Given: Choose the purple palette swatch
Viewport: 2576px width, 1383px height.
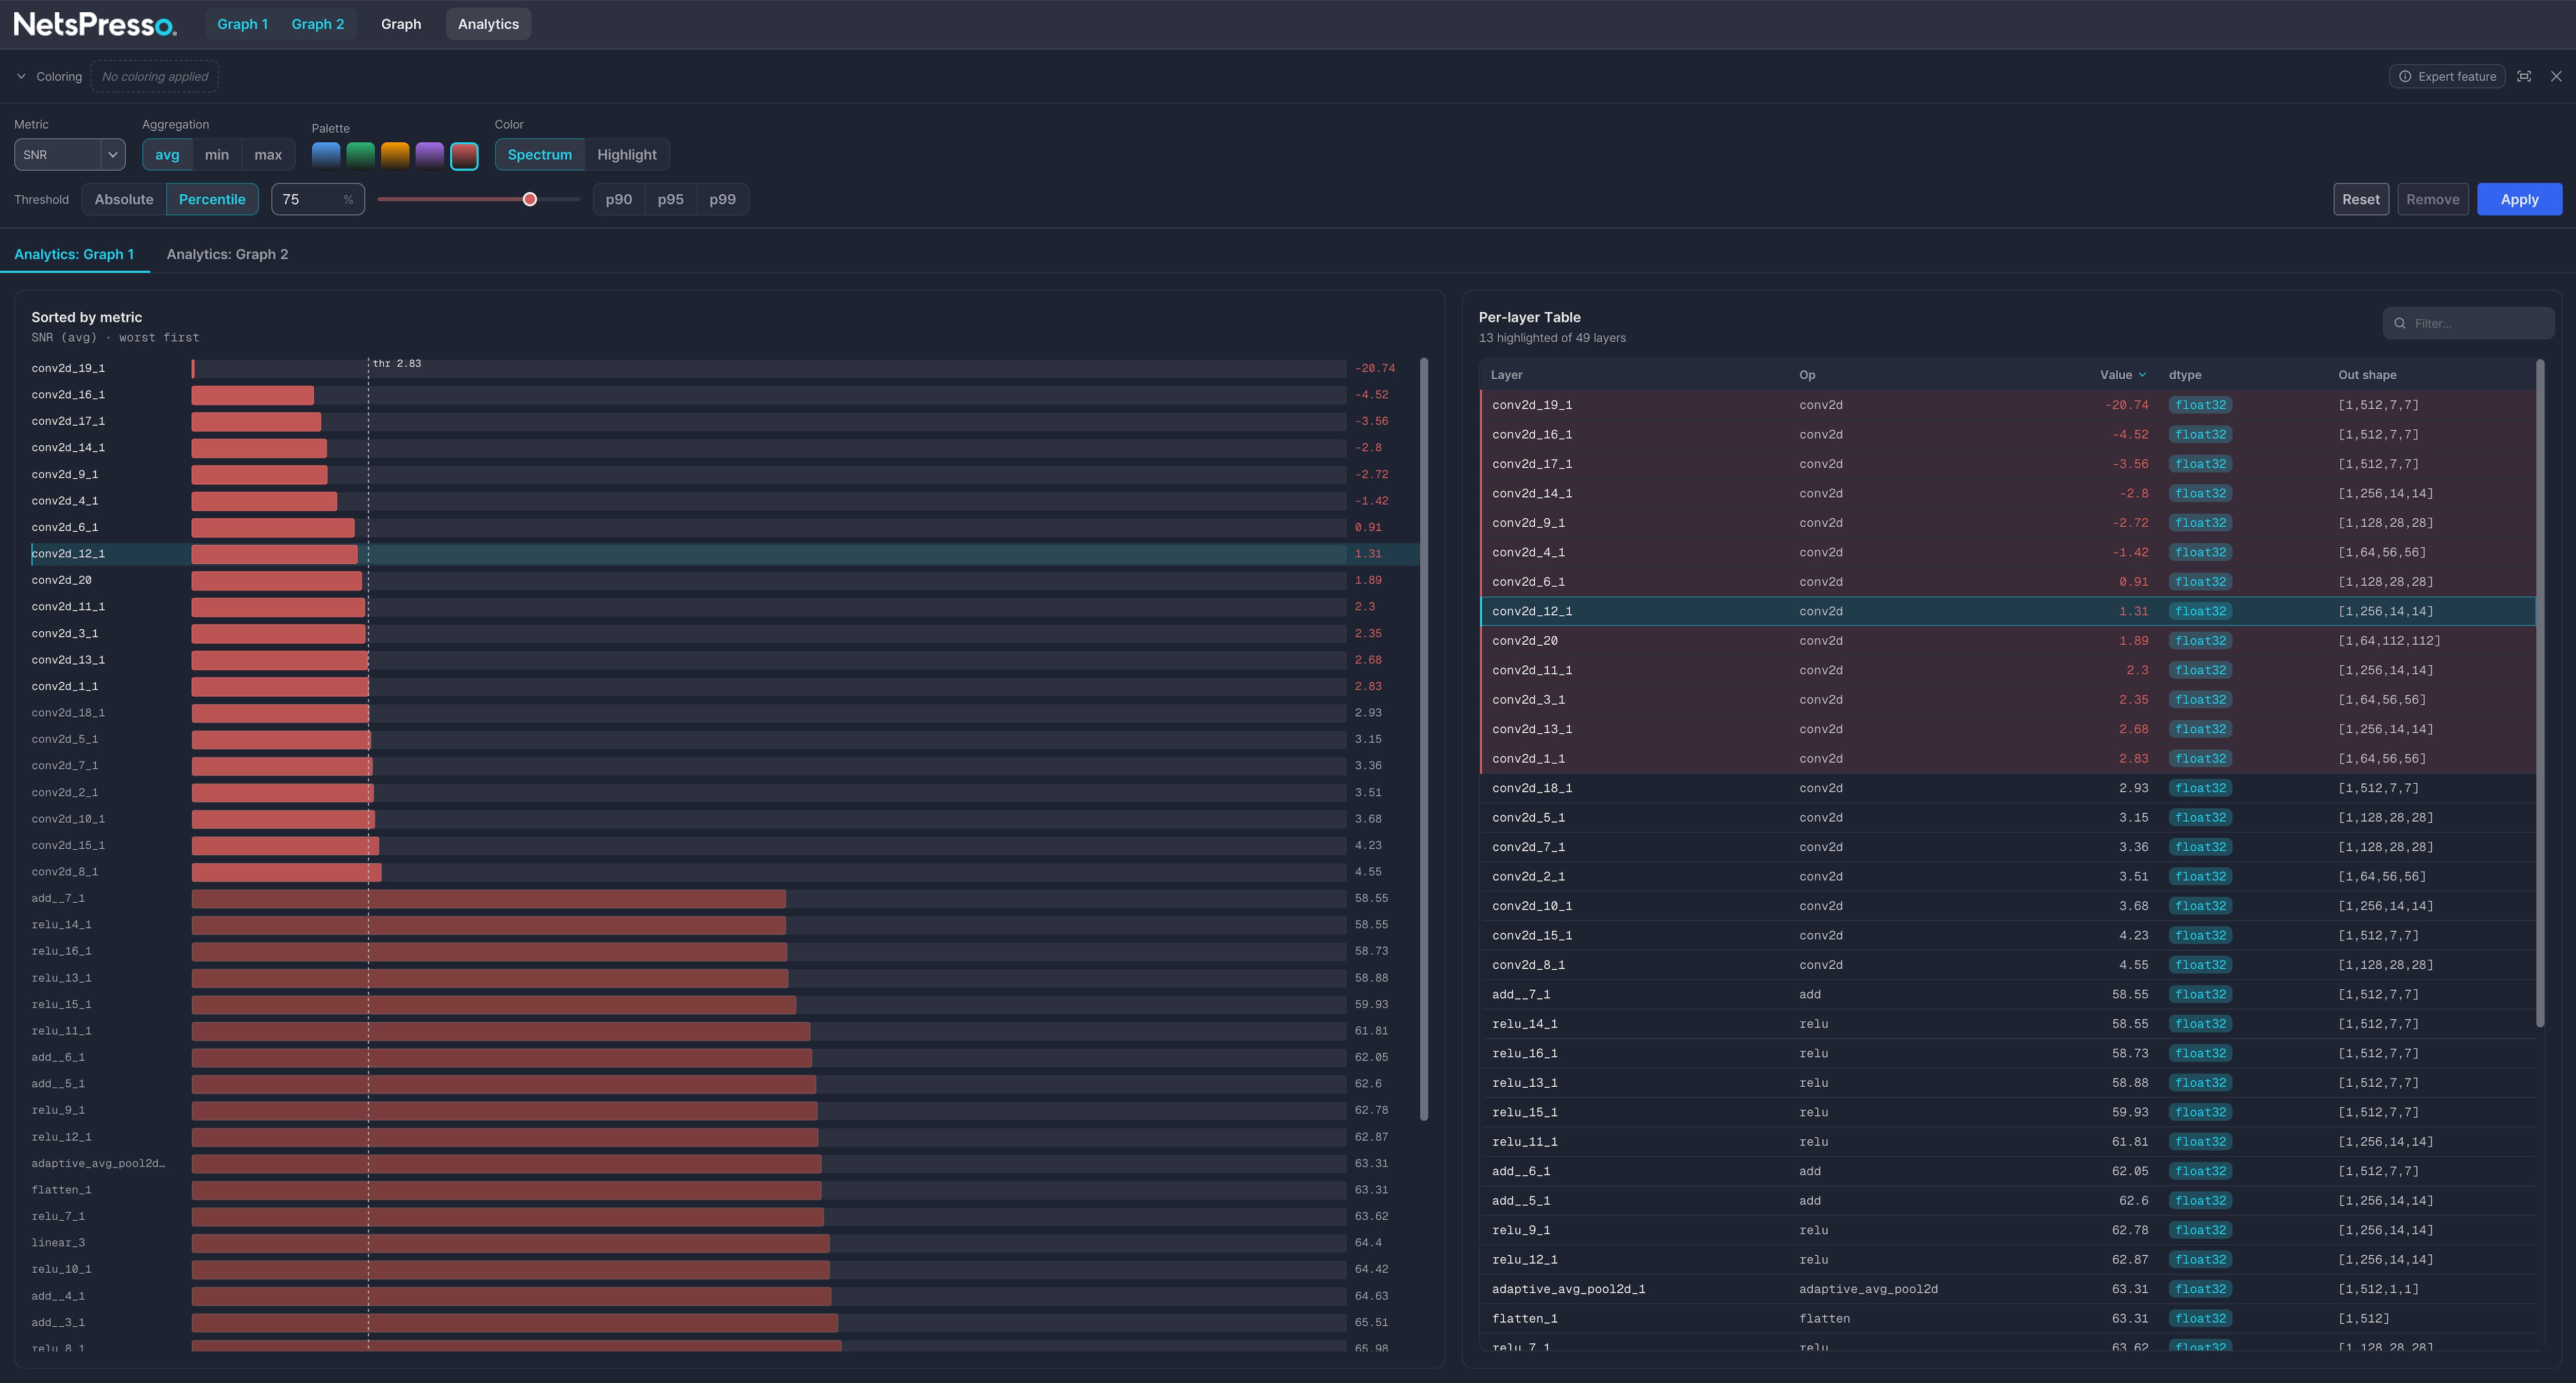Looking at the screenshot, I should (429, 155).
